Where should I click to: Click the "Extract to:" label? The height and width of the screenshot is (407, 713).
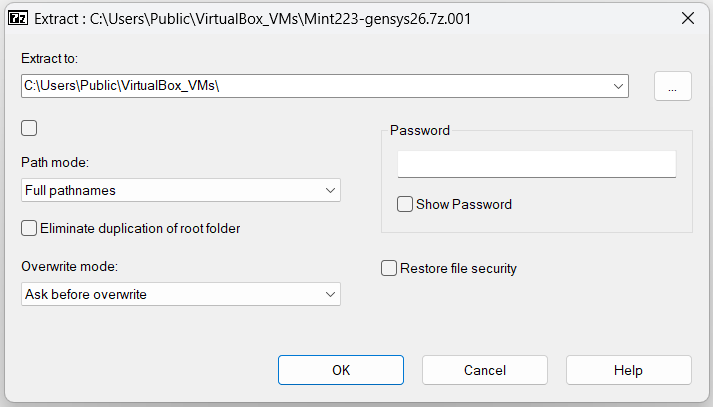pos(50,58)
